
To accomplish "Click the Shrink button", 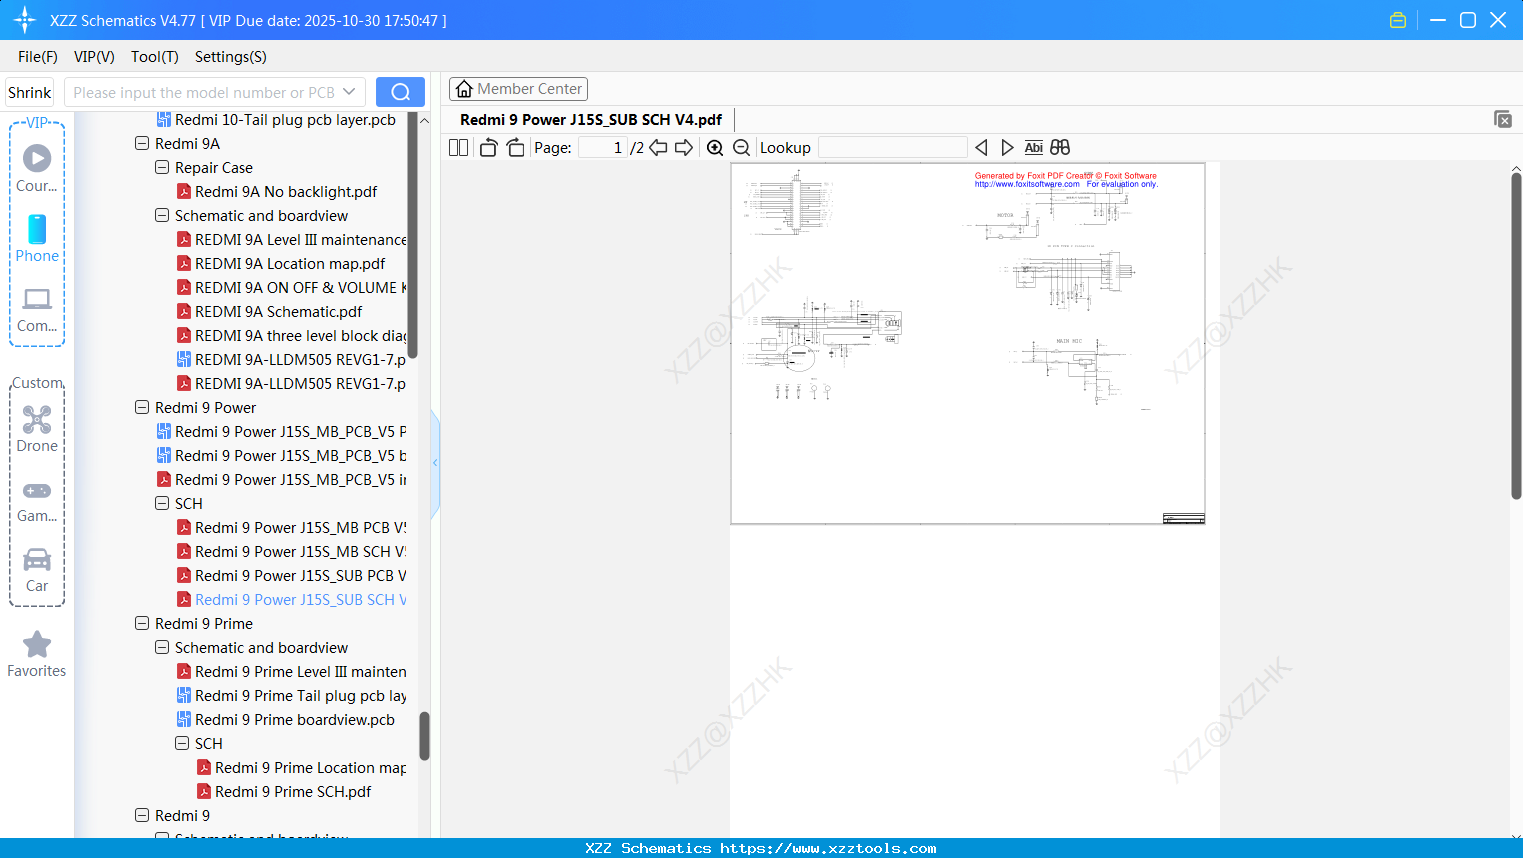I will point(29,92).
